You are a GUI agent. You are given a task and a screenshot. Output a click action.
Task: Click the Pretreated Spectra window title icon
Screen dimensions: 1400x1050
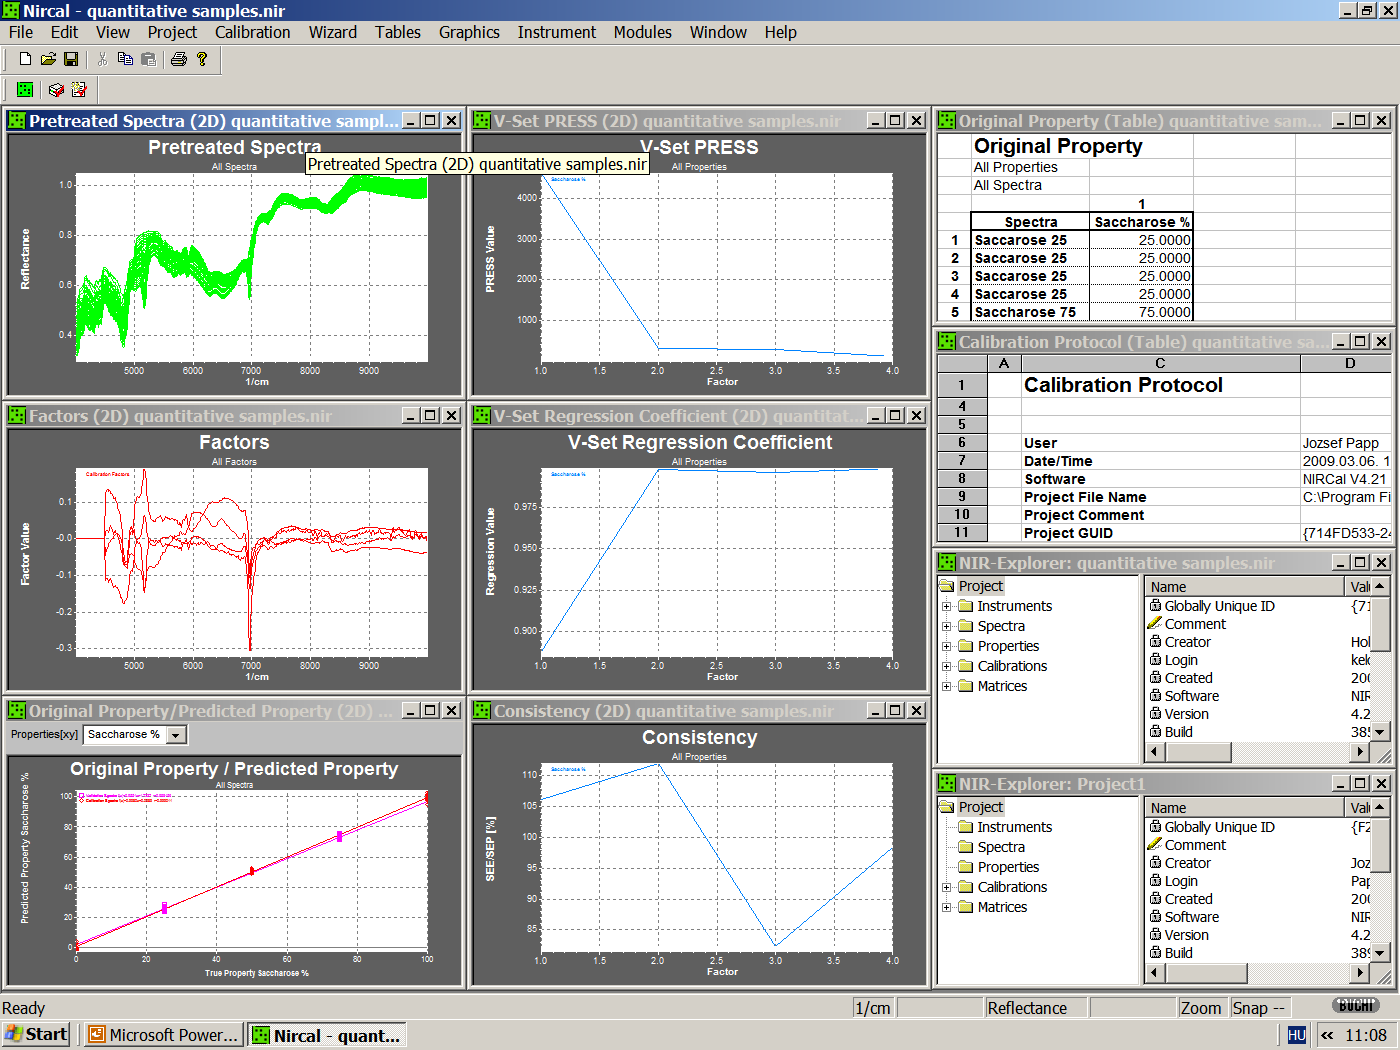point(17,120)
